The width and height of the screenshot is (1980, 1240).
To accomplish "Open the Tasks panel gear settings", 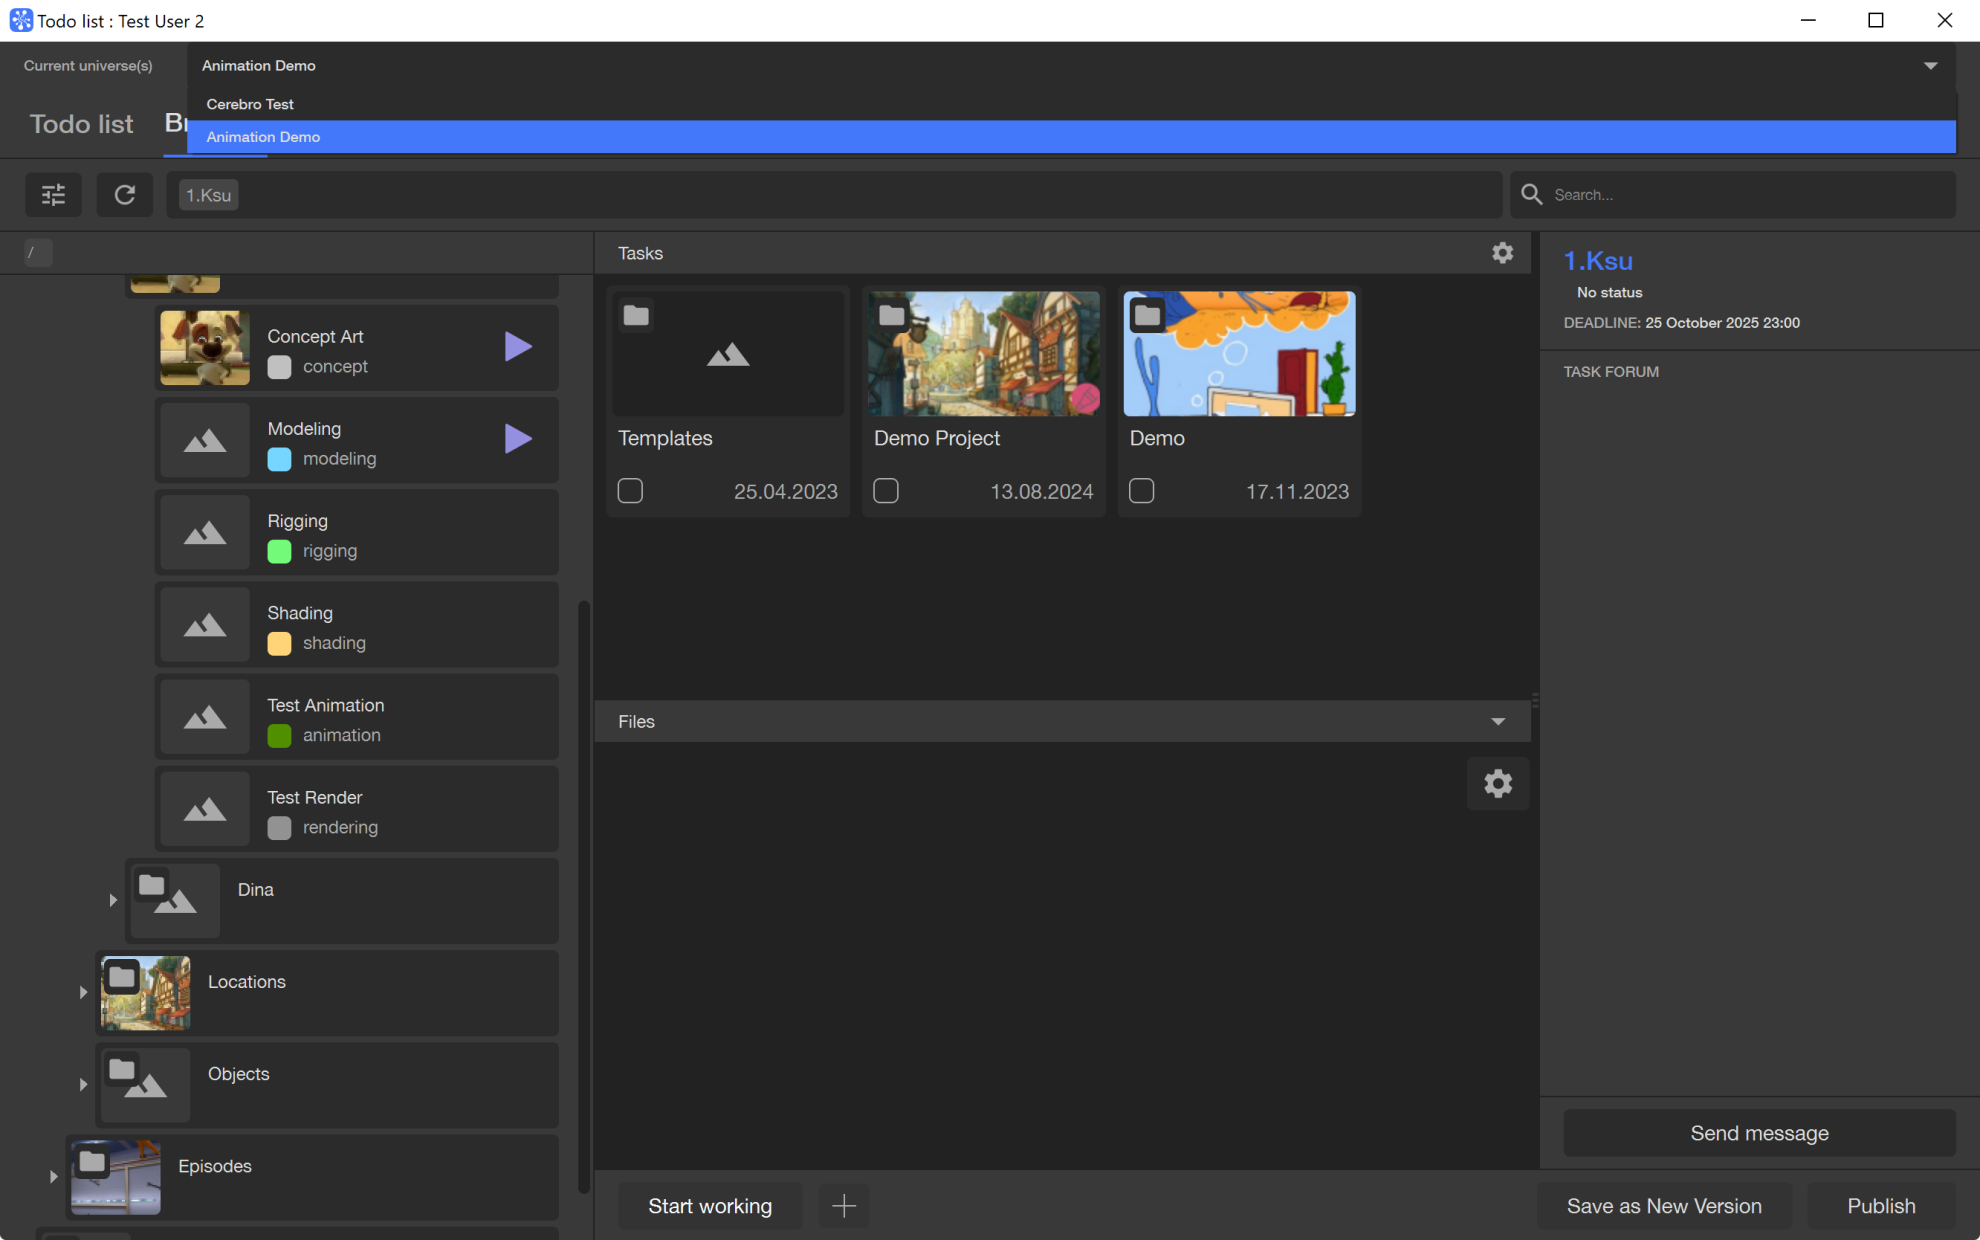I will 1502,253.
